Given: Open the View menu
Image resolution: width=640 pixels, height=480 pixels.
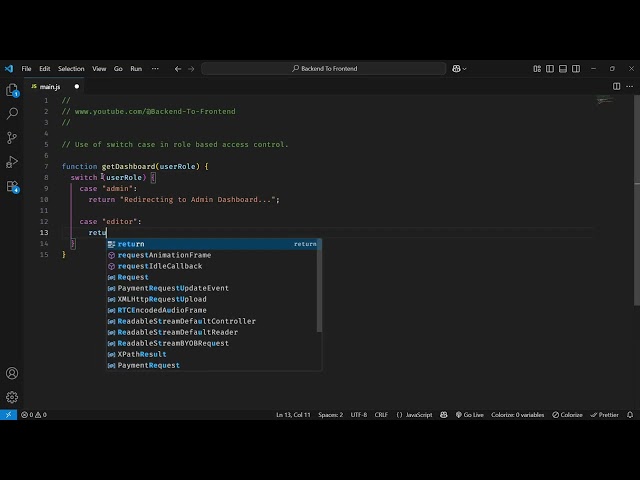Looking at the screenshot, I should tap(99, 69).
